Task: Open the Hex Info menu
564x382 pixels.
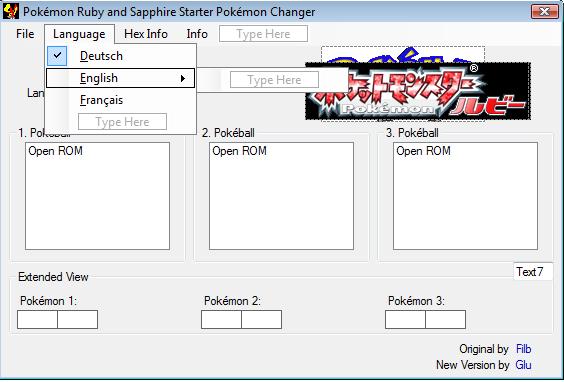Action: coord(146,34)
